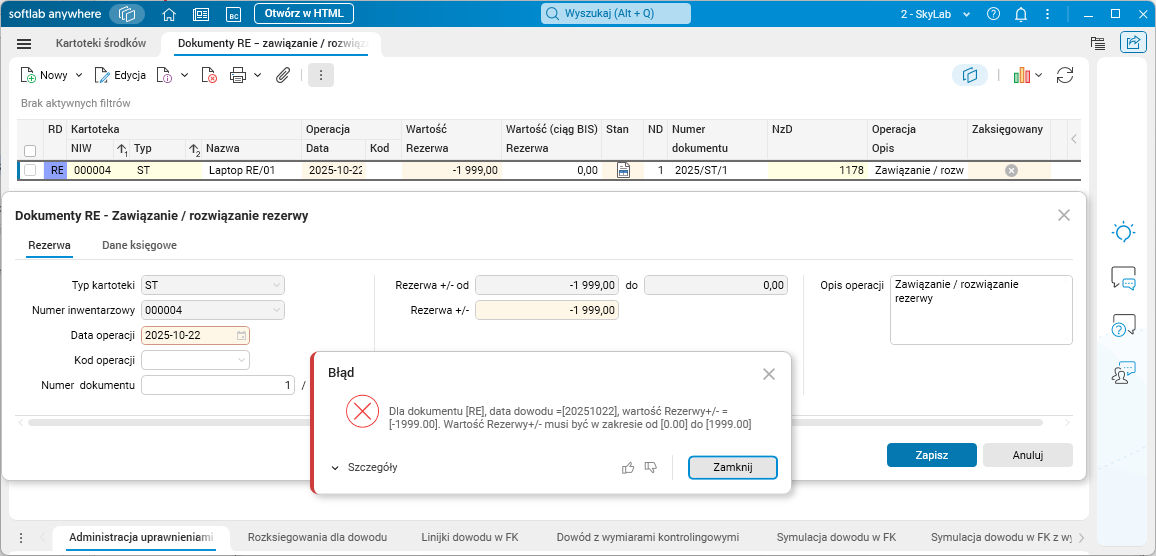The height and width of the screenshot is (556, 1156).
Task: Expand the print options dropdown arrow
Action: coord(257,74)
